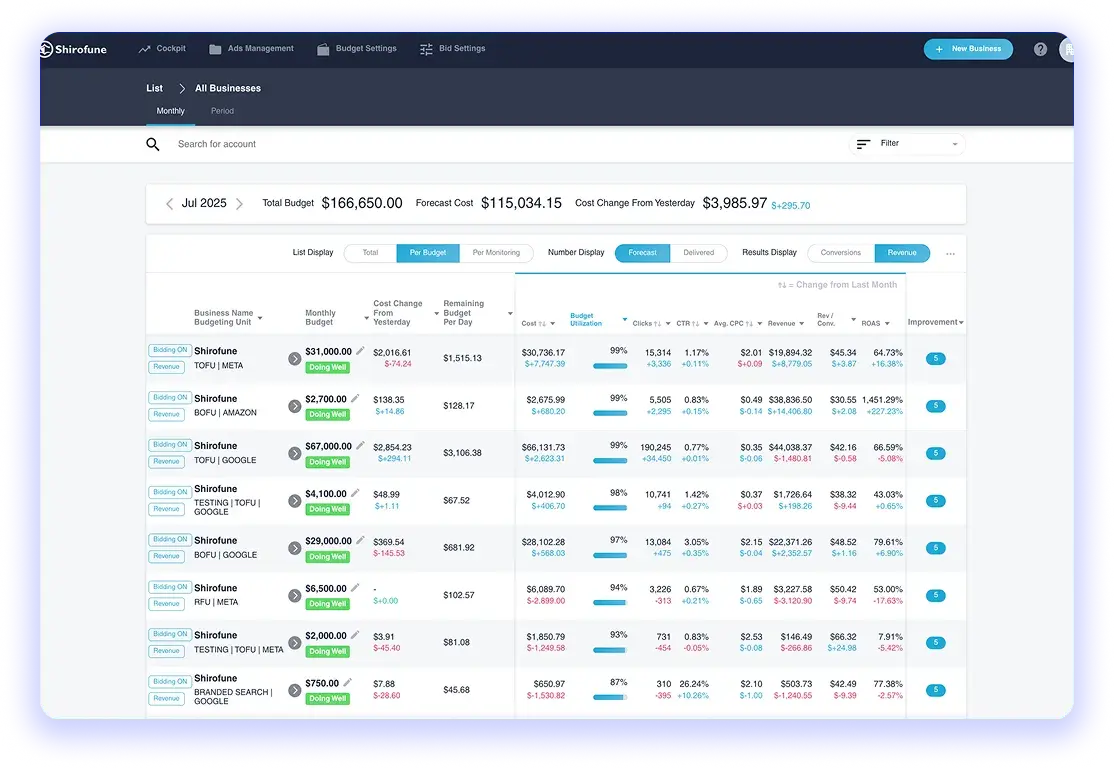The height and width of the screenshot is (768, 1114).
Task: Open the Filter dropdown
Action: point(907,144)
